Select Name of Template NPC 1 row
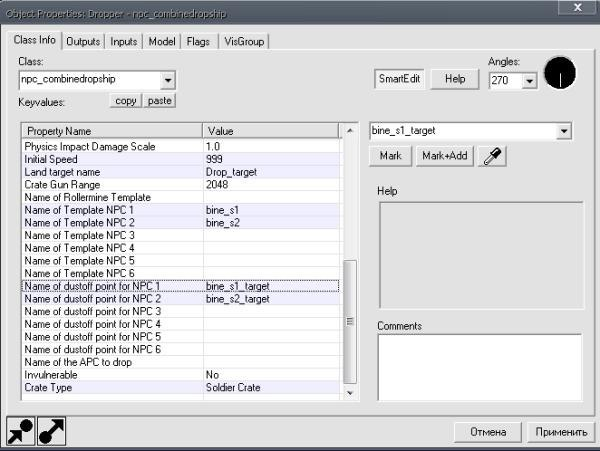This screenshot has width=600, height=451. [x=181, y=210]
